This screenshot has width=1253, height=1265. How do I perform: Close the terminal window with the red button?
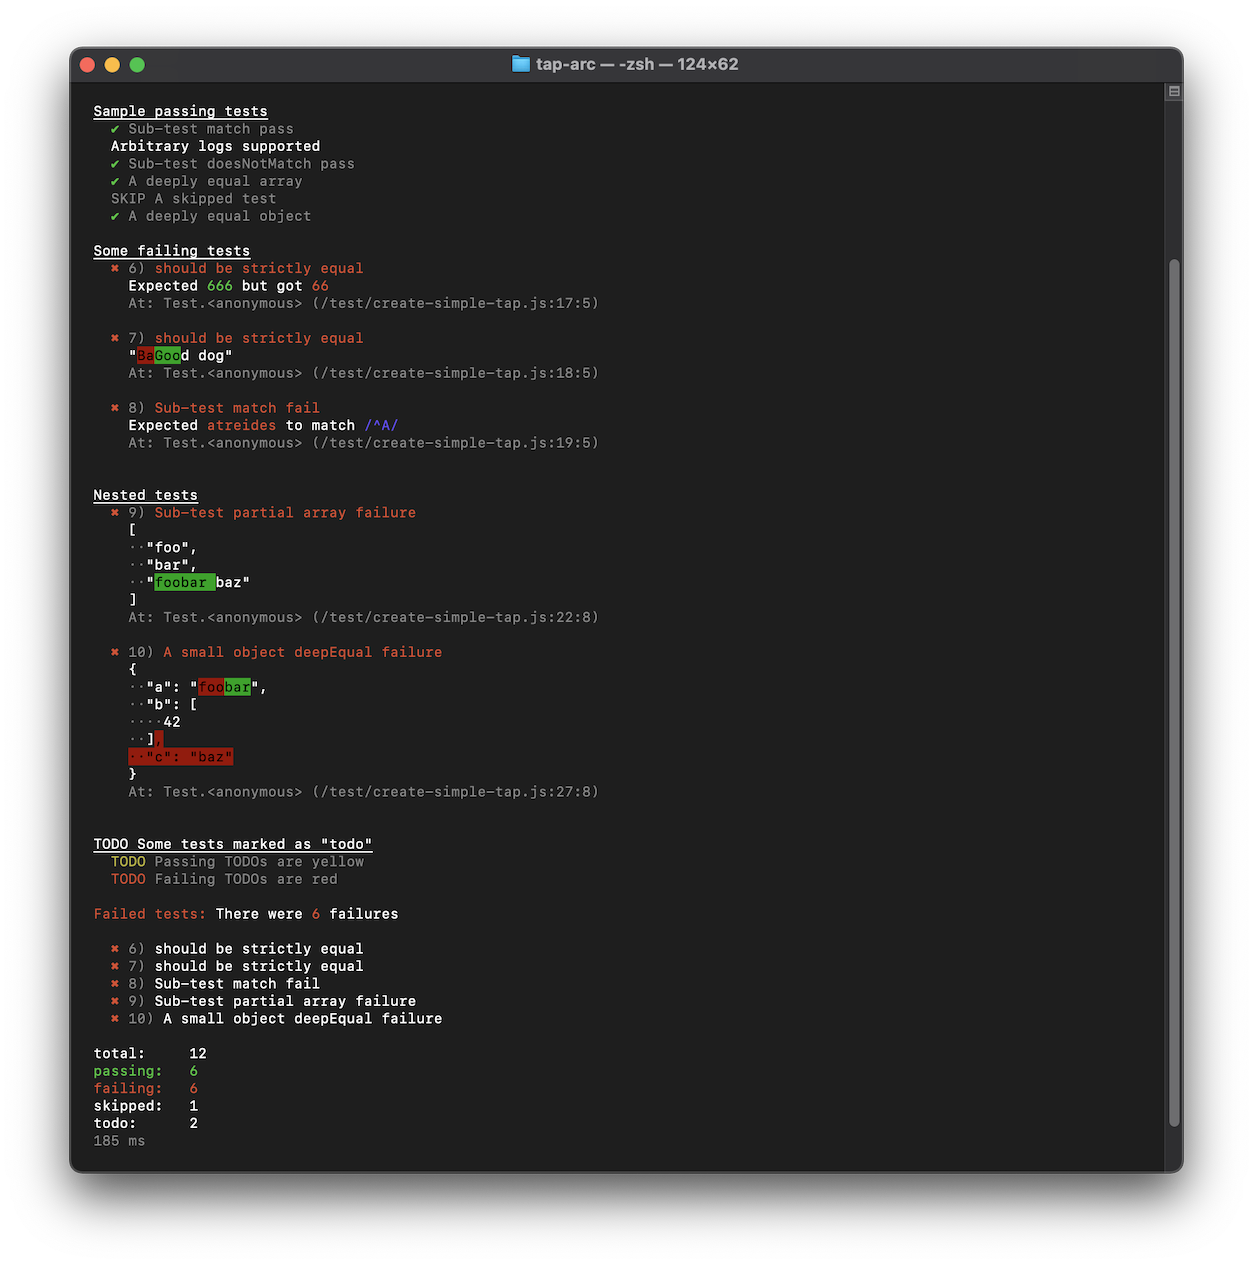[87, 65]
